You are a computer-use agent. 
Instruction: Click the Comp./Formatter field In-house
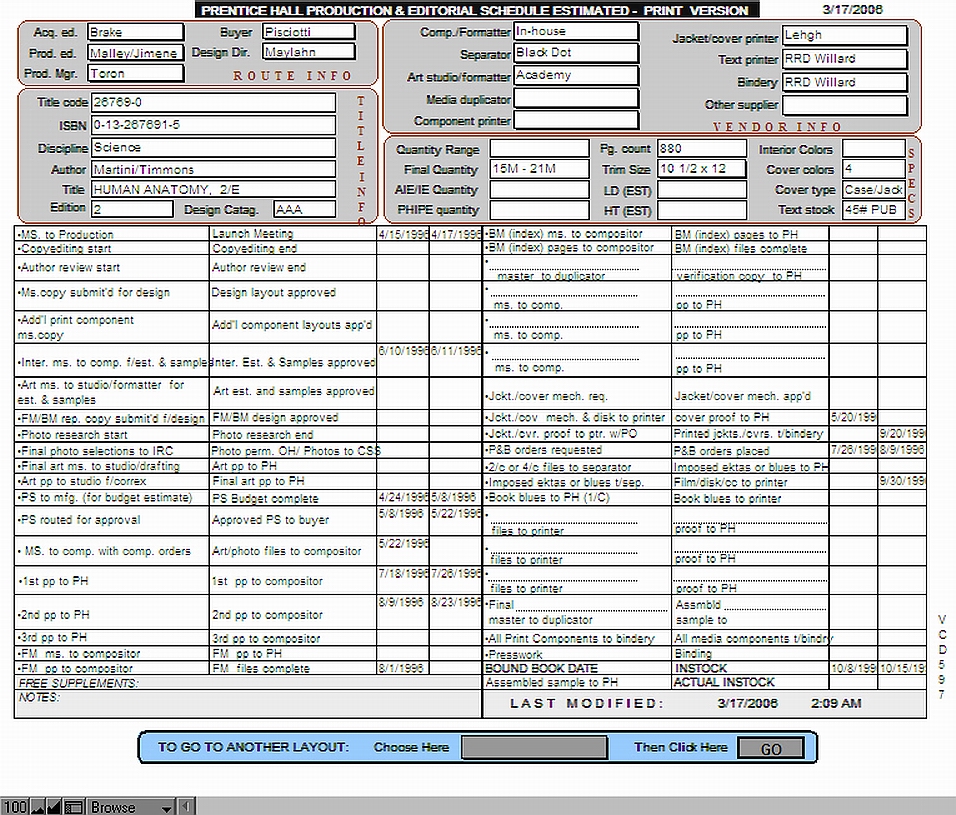[576, 31]
